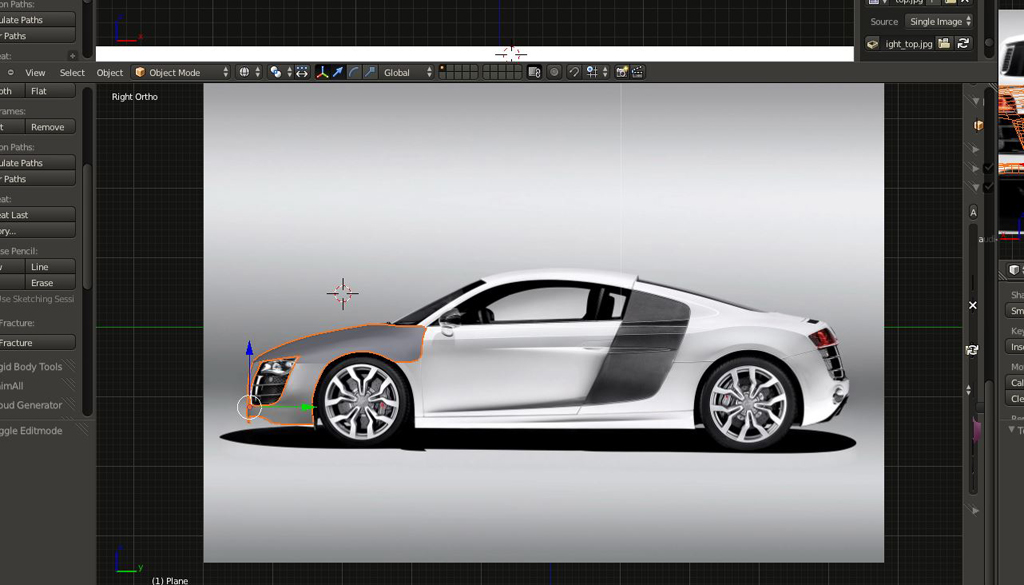Select the translate manipulator arrow icon
This screenshot has height=585, width=1024.
coord(338,72)
